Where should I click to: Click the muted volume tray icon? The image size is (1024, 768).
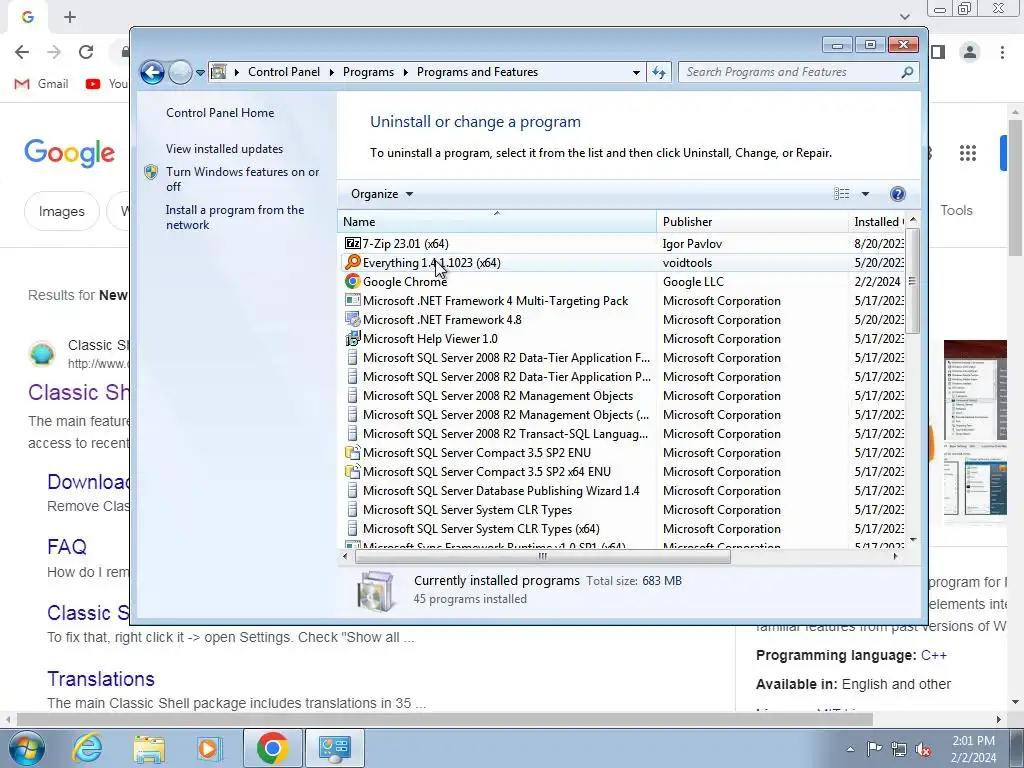[x=923, y=749]
